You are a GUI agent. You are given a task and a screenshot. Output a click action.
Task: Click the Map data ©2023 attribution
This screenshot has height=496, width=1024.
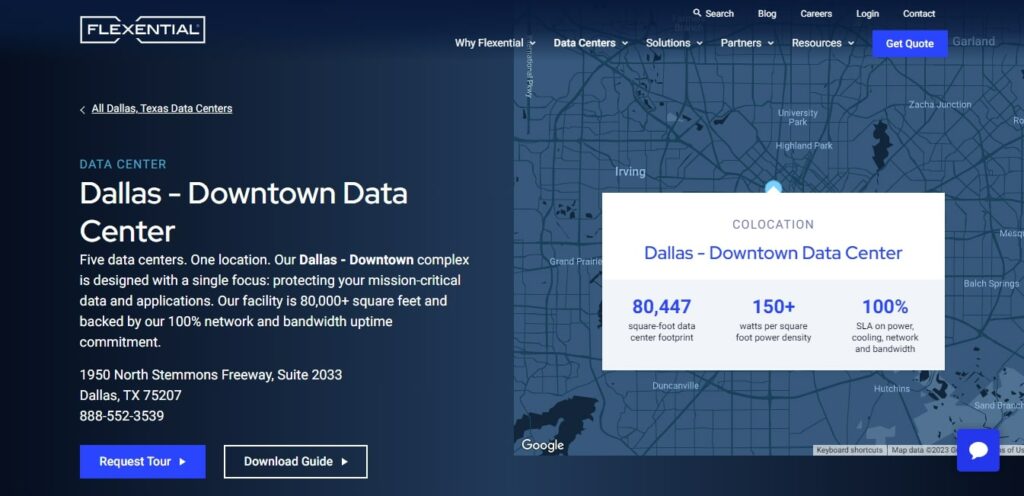922,450
